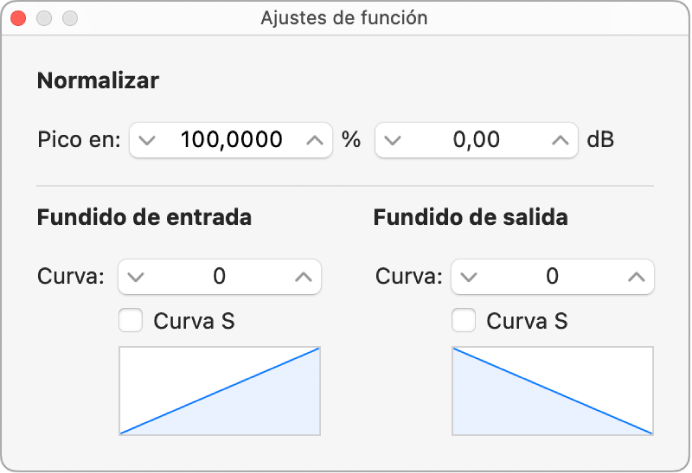Decrease the Fundido de salida curve value

470,277
